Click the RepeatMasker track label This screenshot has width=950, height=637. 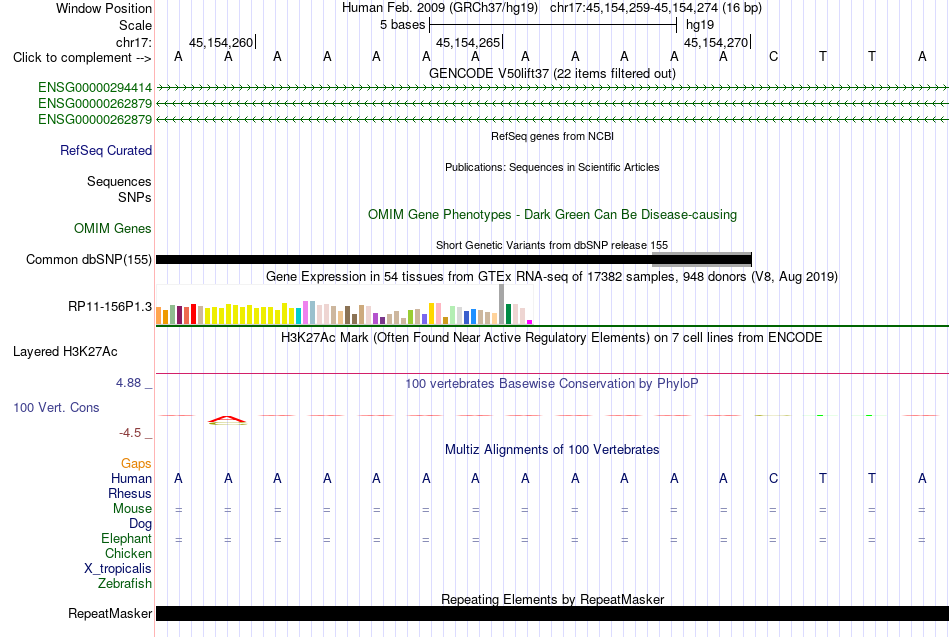110,613
